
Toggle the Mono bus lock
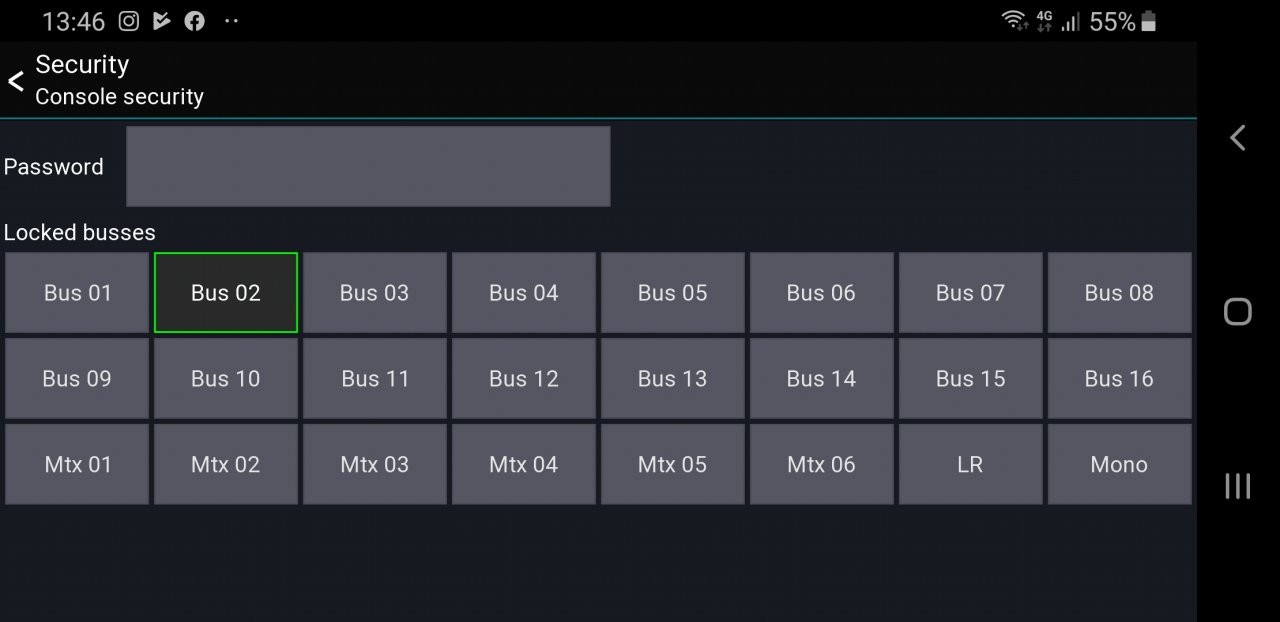tap(1119, 464)
